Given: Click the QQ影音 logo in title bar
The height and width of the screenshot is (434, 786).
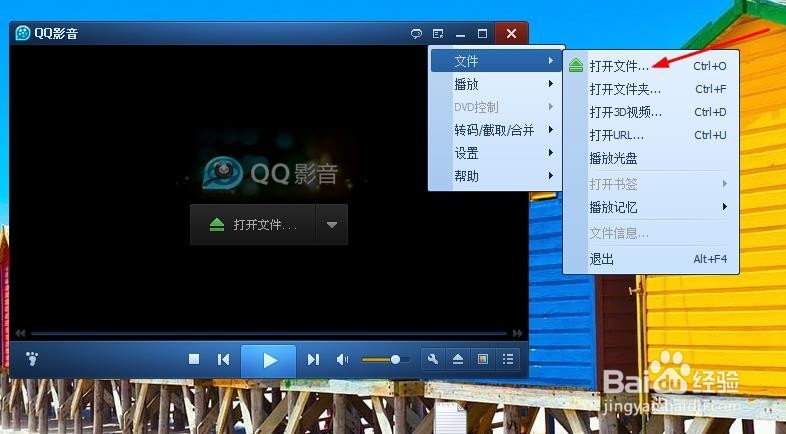Looking at the screenshot, I should pos(23,33).
